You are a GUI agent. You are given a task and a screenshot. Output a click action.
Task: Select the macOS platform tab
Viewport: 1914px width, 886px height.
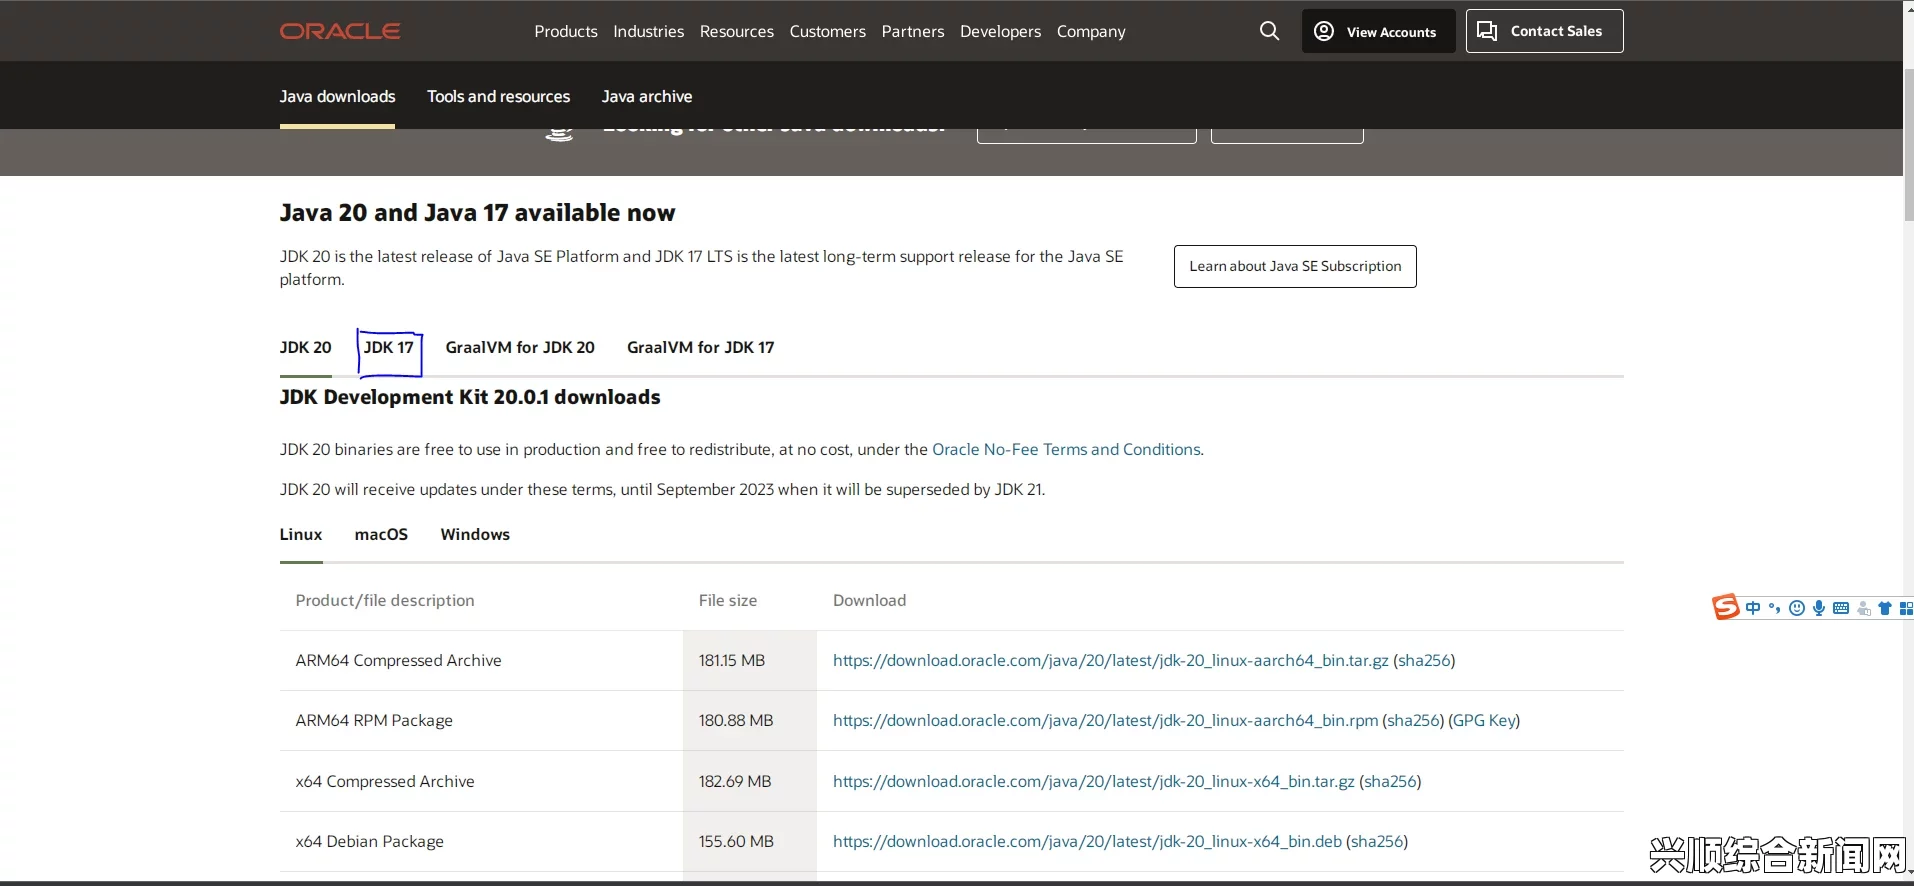coord(381,534)
